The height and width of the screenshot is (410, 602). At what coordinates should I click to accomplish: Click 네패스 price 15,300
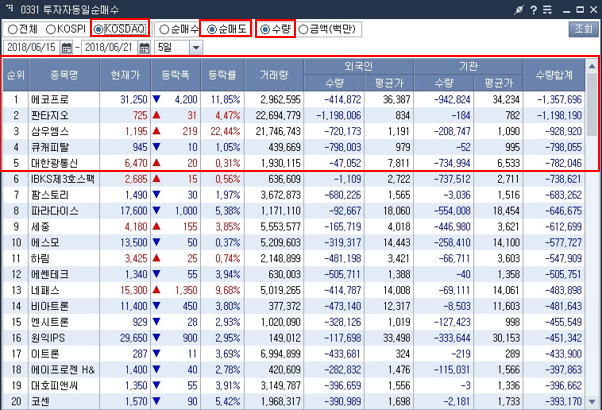tap(134, 290)
